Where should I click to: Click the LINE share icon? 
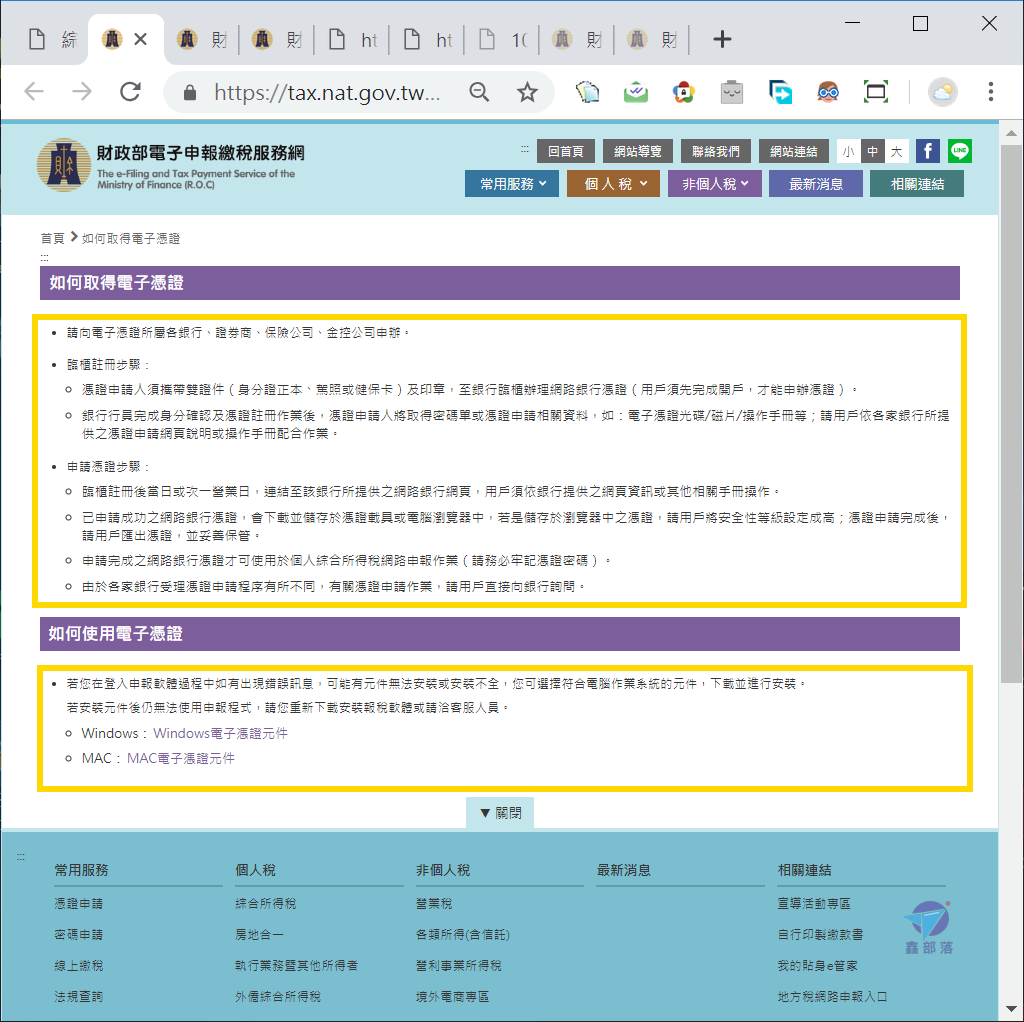[959, 150]
